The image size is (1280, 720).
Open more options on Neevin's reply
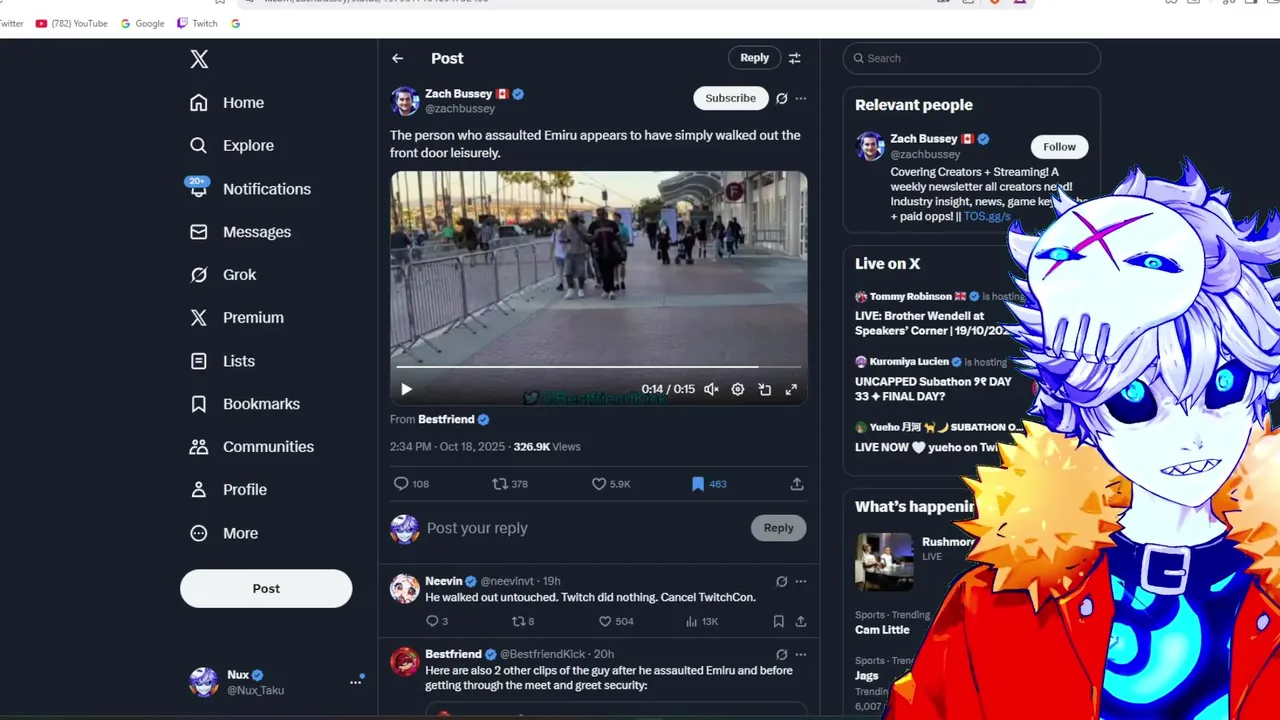click(801, 581)
